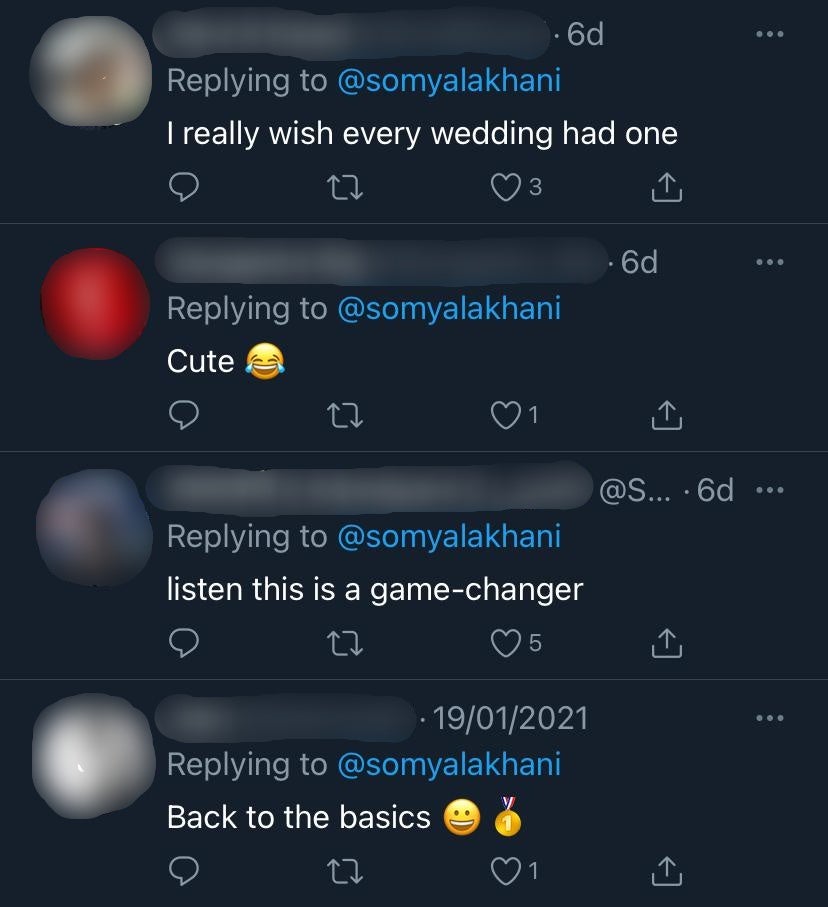Open more options for the wedding tweet

(769, 35)
